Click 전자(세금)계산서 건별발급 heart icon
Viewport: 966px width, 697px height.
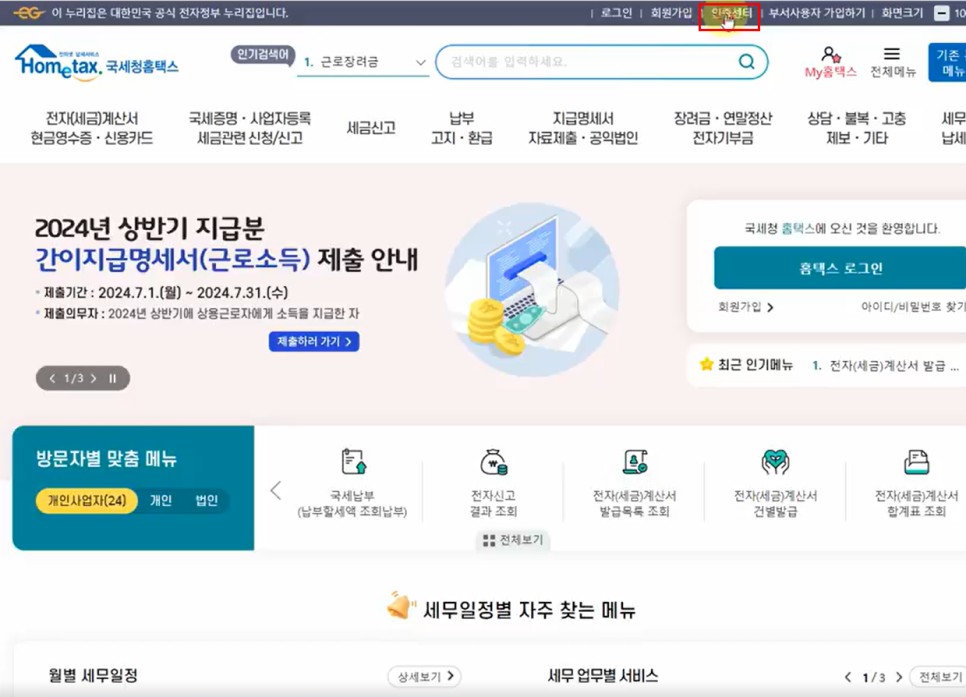point(775,462)
